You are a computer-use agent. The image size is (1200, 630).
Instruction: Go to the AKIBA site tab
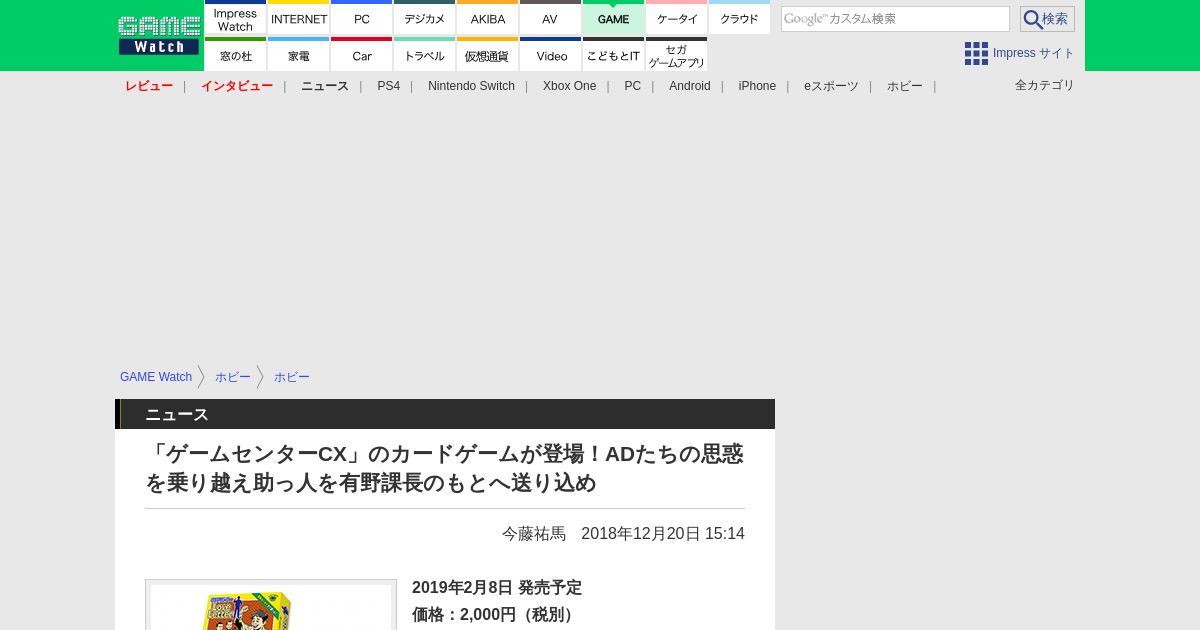(487, 17)
